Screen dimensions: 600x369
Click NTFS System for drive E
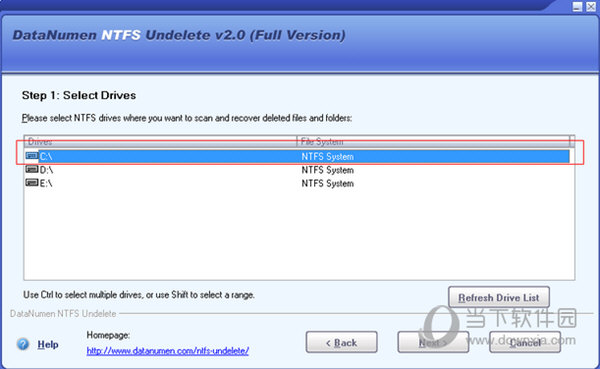tap(327, 183)
